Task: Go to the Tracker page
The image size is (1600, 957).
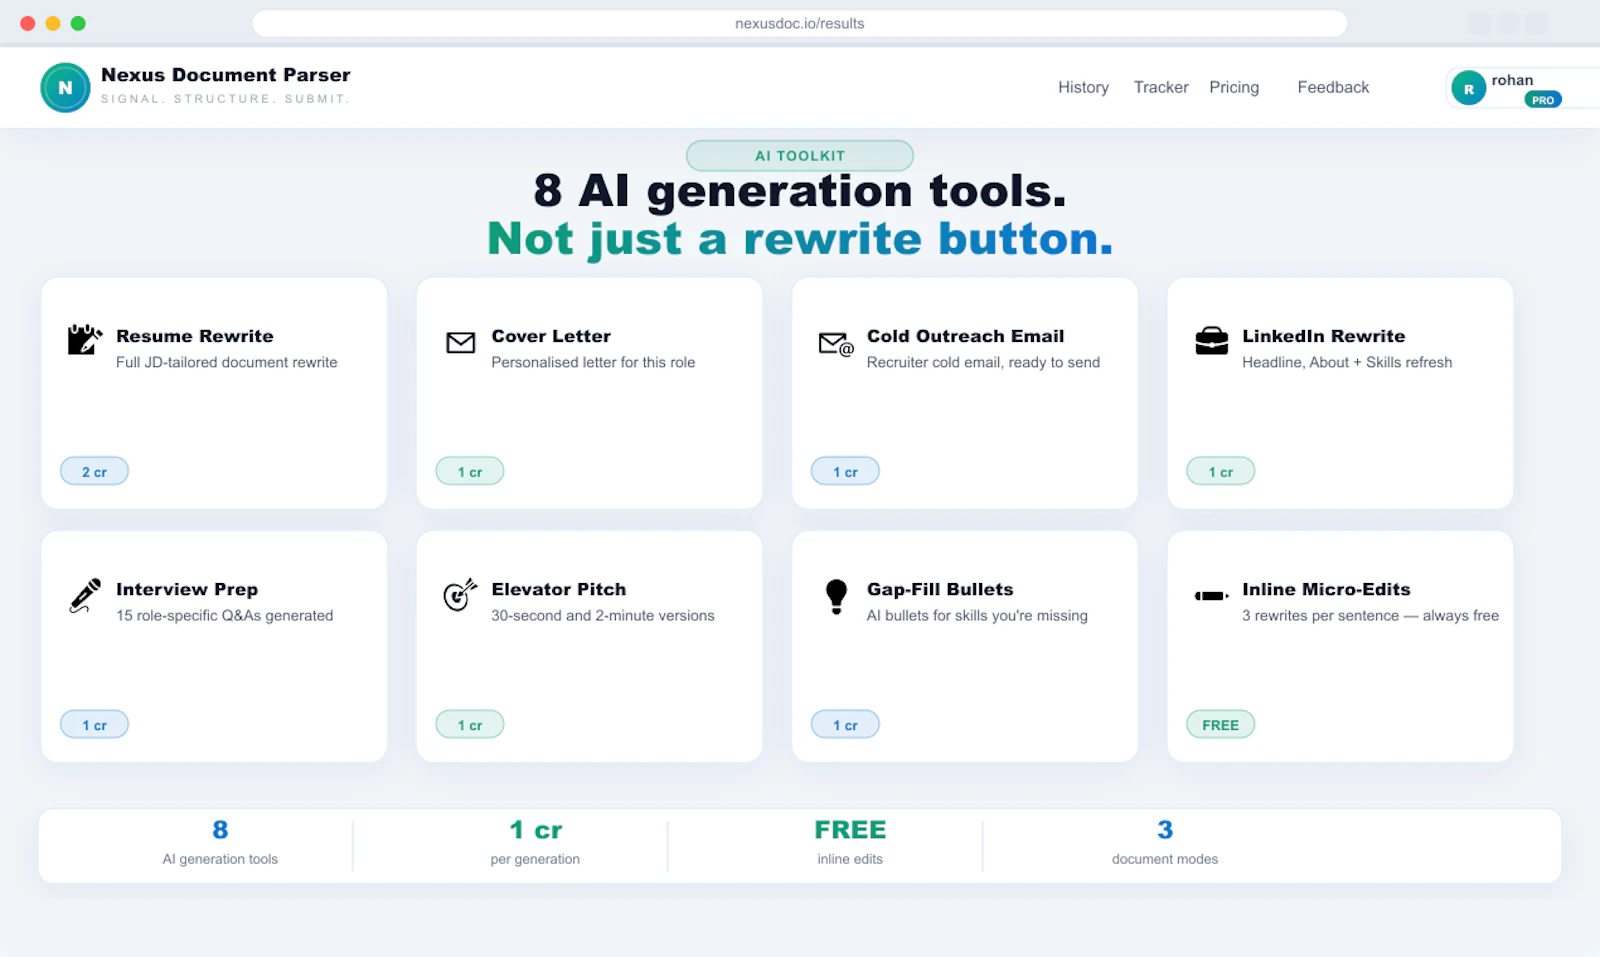Action: coord(1161,87)
